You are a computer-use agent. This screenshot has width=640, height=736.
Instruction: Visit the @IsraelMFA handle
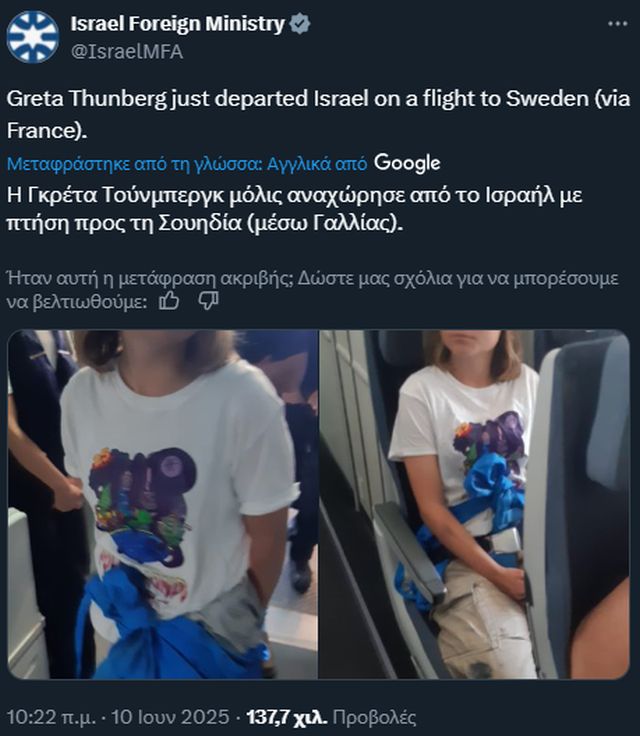click(x=127, y=52)
